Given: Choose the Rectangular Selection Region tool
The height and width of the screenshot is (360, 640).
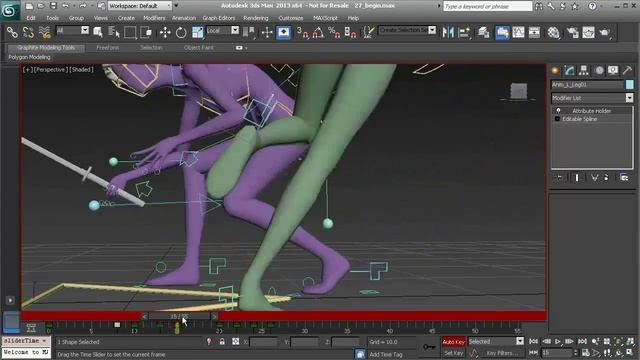Looking at the screenshot, I should 130,32.
